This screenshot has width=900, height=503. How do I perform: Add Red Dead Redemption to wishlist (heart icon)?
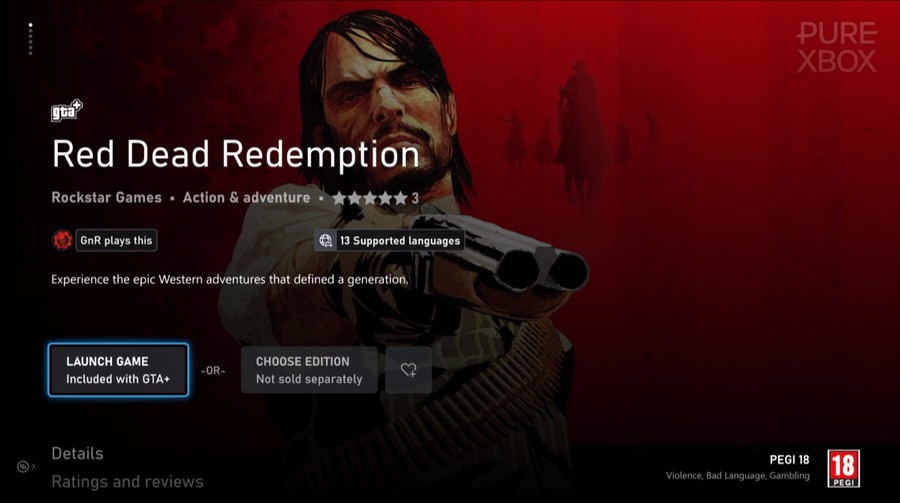408,370
